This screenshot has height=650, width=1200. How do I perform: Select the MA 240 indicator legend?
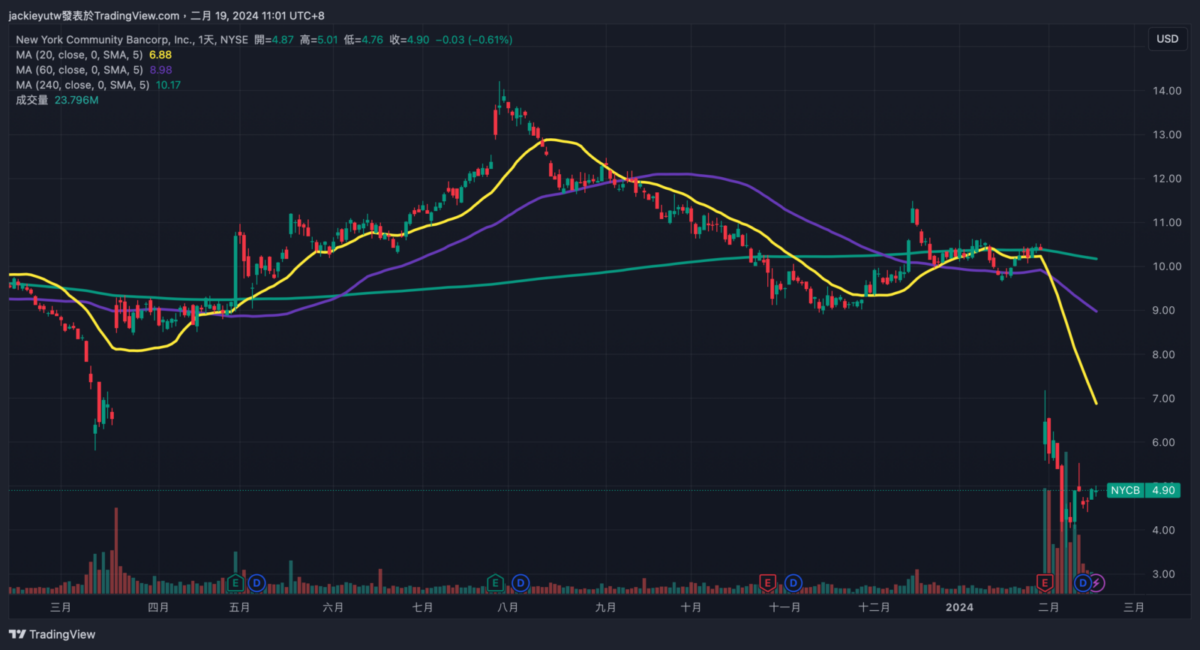(83, 85)
